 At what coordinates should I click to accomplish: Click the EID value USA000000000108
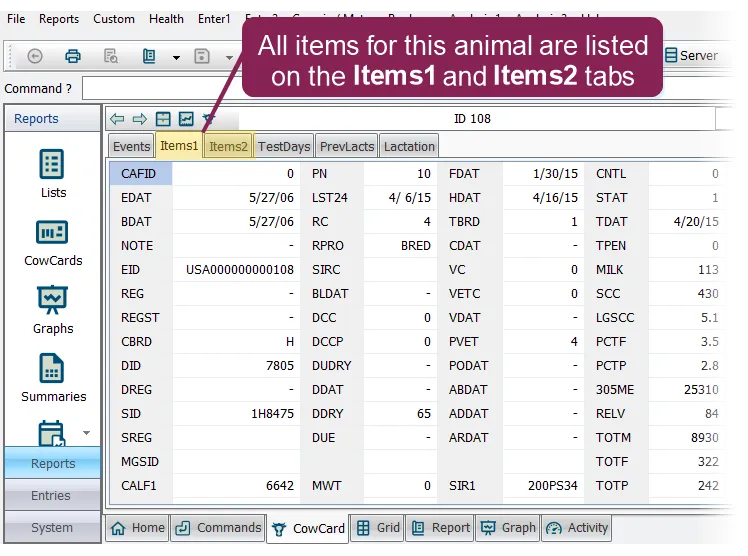click(239, 270)
